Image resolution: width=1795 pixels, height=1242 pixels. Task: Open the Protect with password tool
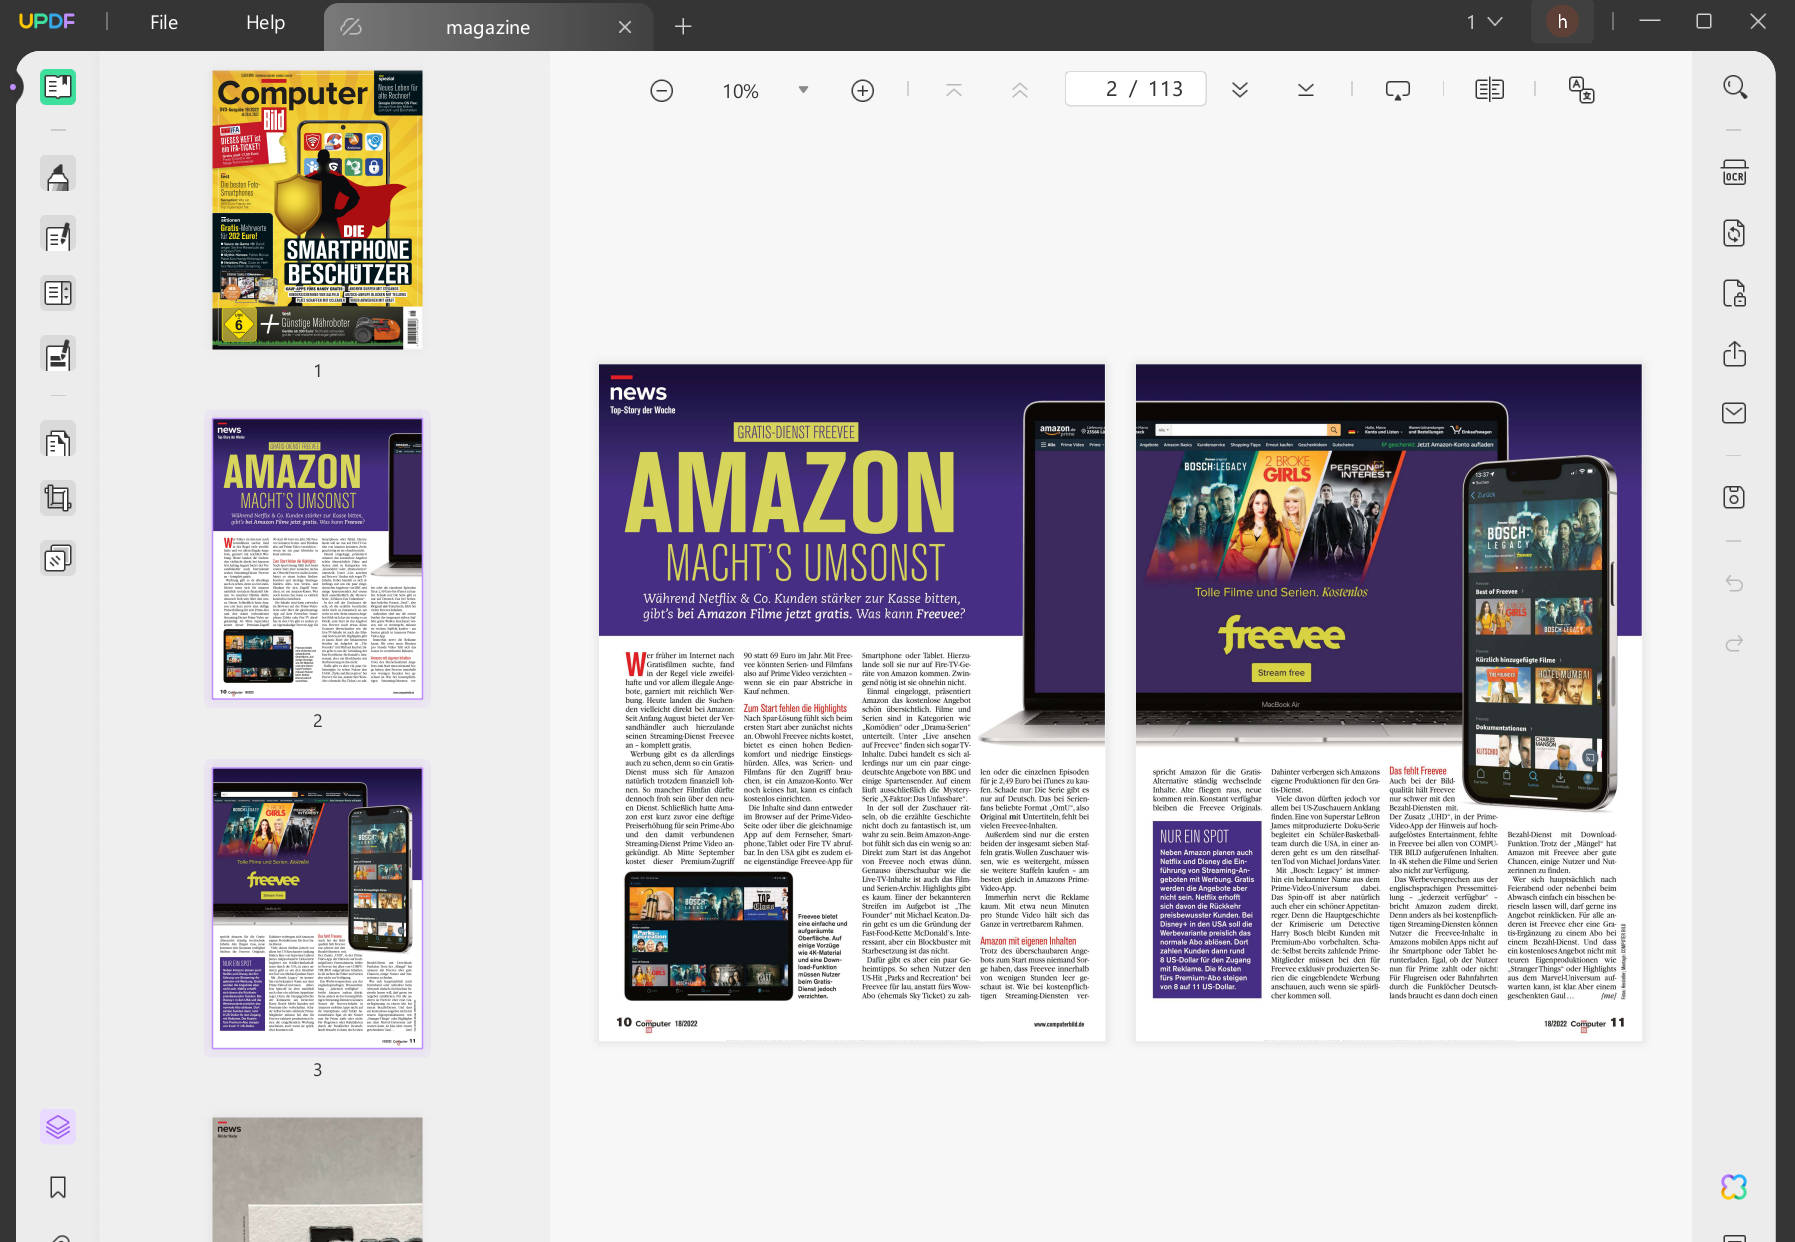[x=1734, y=293]
